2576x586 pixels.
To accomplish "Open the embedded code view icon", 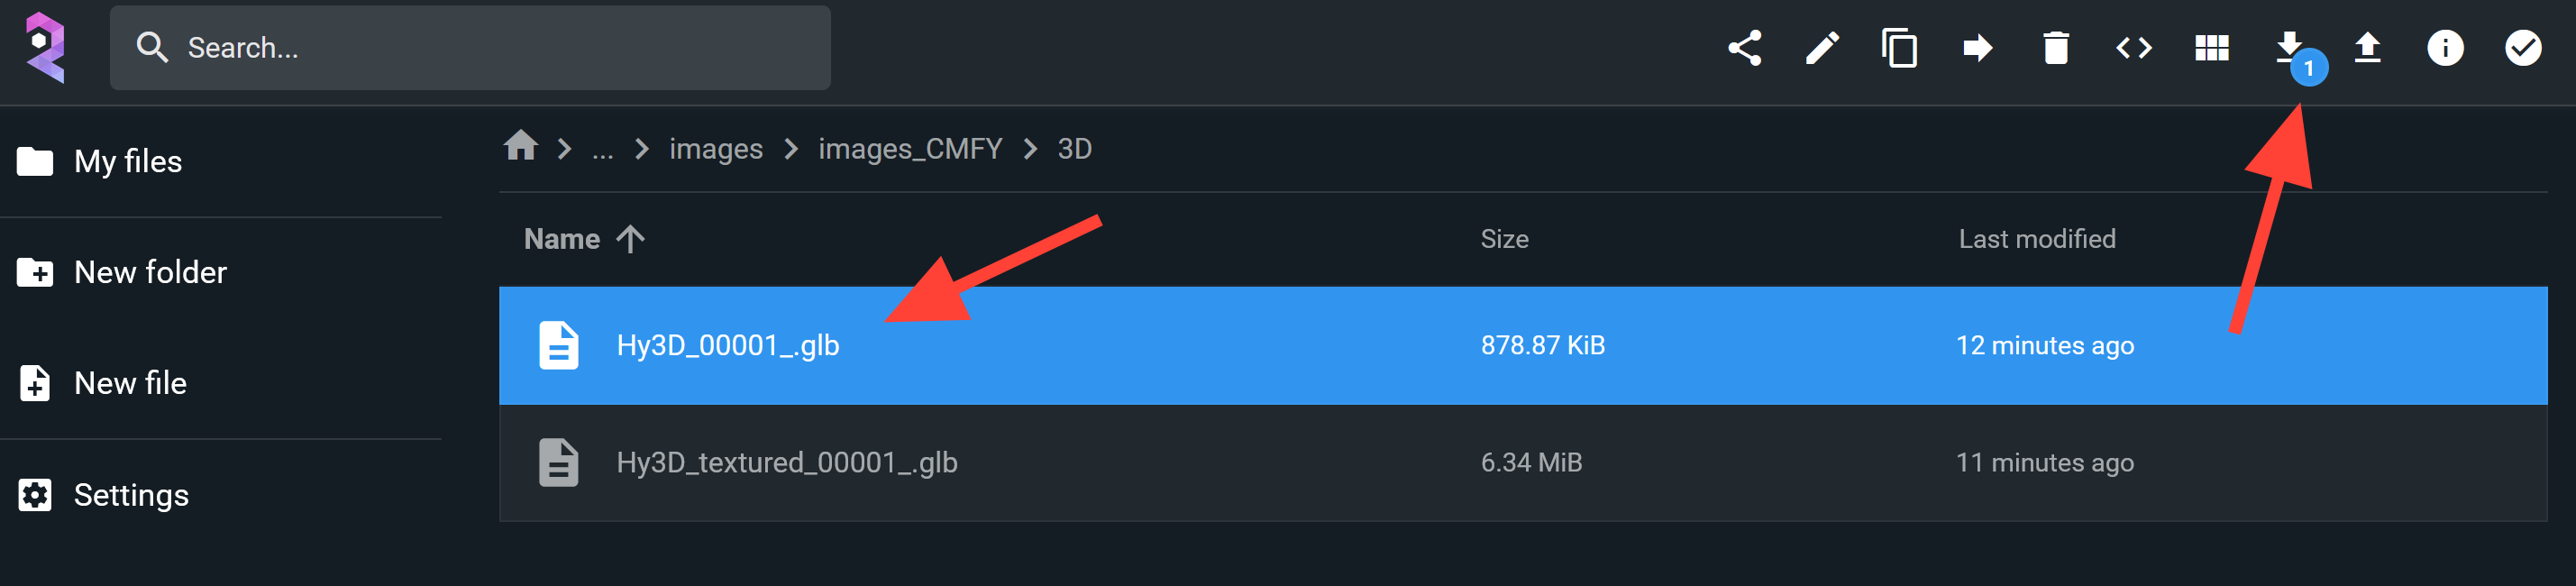I will [x=2132, y=47].
